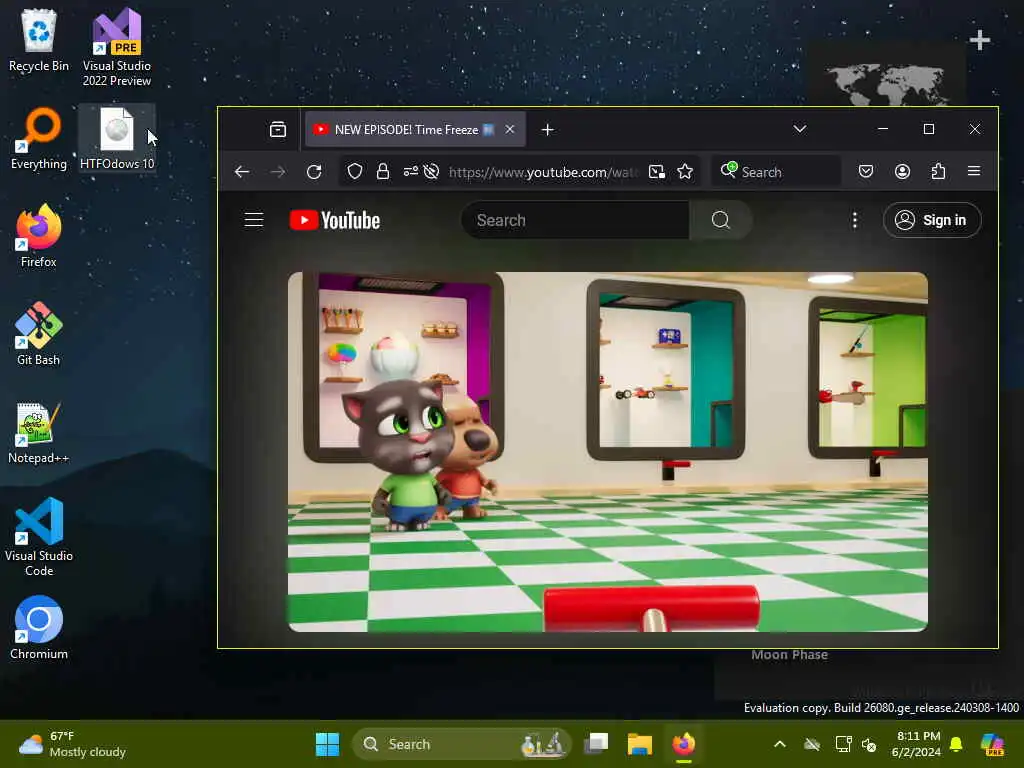Open the YouTube guide hamburger menu
Image resolution: width=1024 pixels, height=768 pixels.
[x=254, y=220]
